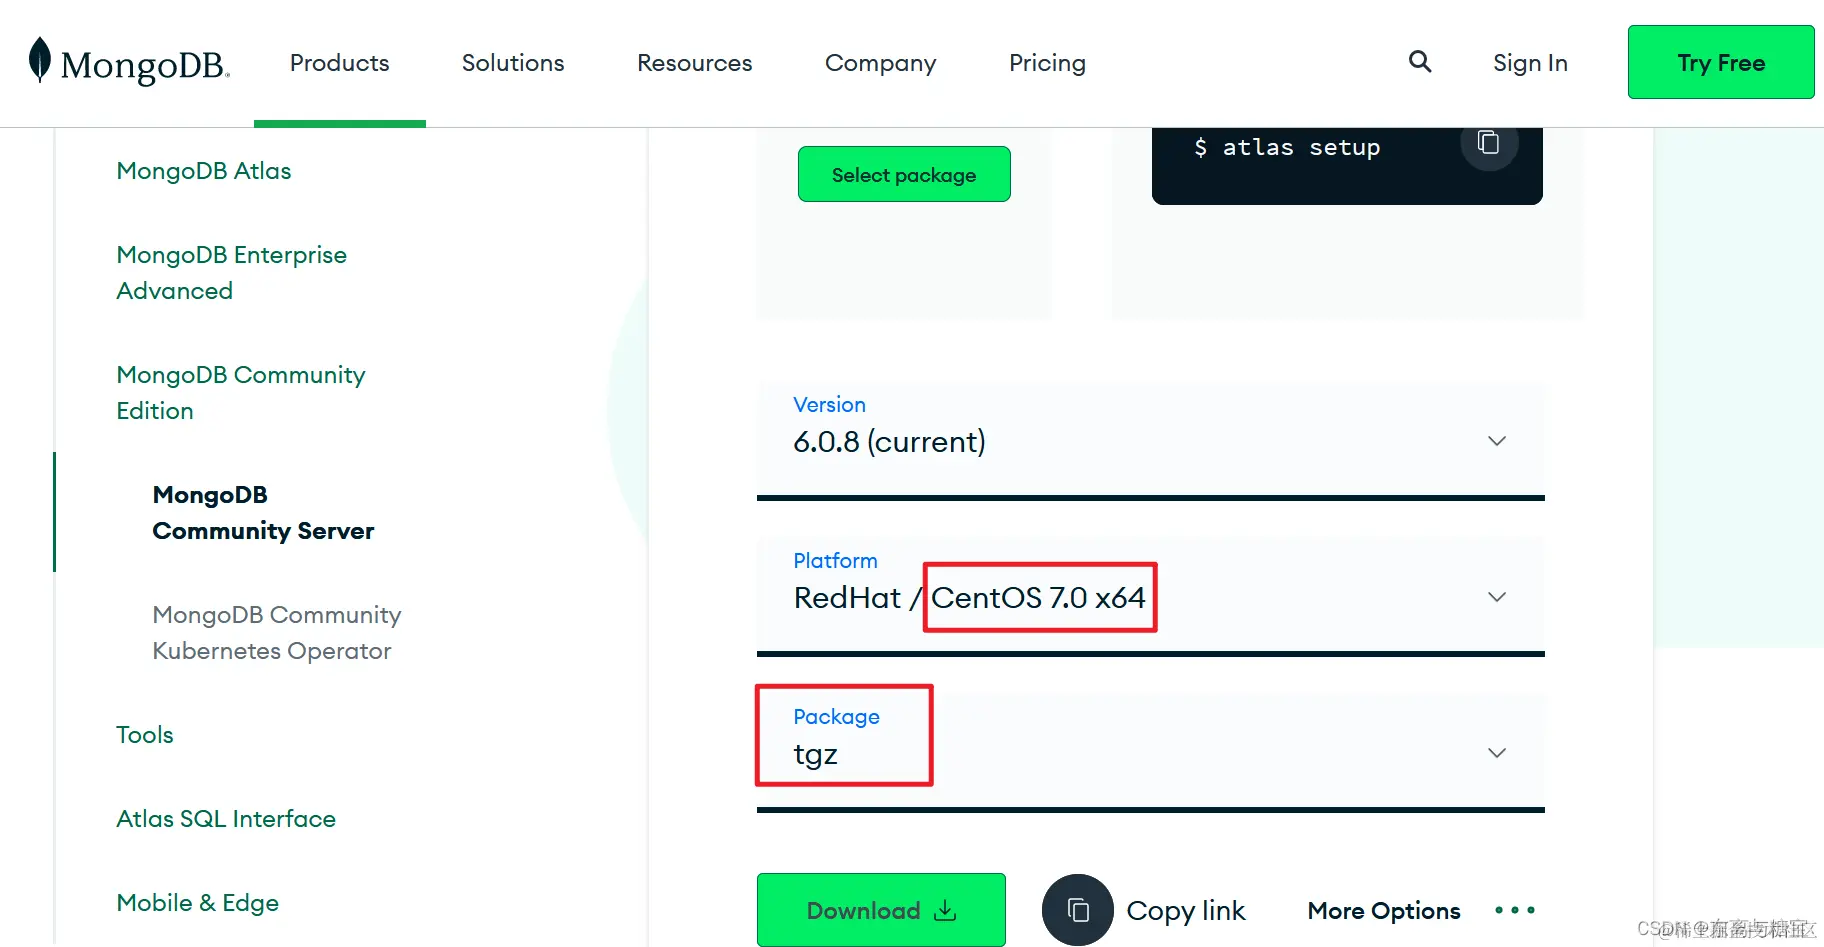Click the More Options label

(x=1384, y=910)
